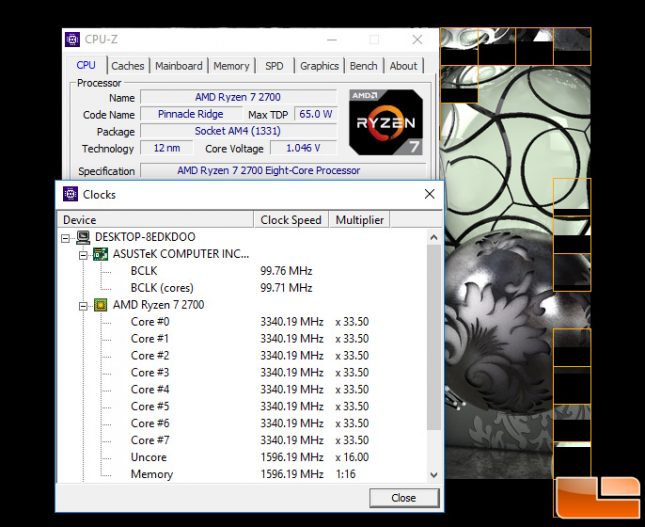Screen dimensions: 645x527
Task: Click the motherboard icon beside ASUSTeK COMPUTER INC
Action: (100, 254)
